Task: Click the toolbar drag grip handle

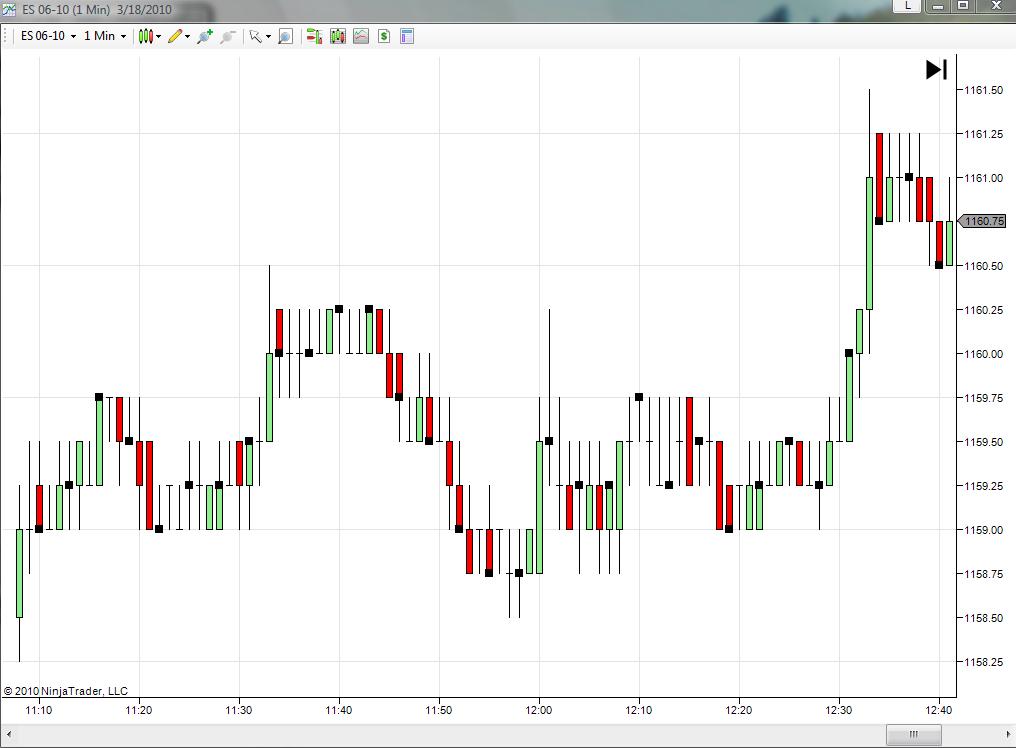Action: tap(5, 36)
